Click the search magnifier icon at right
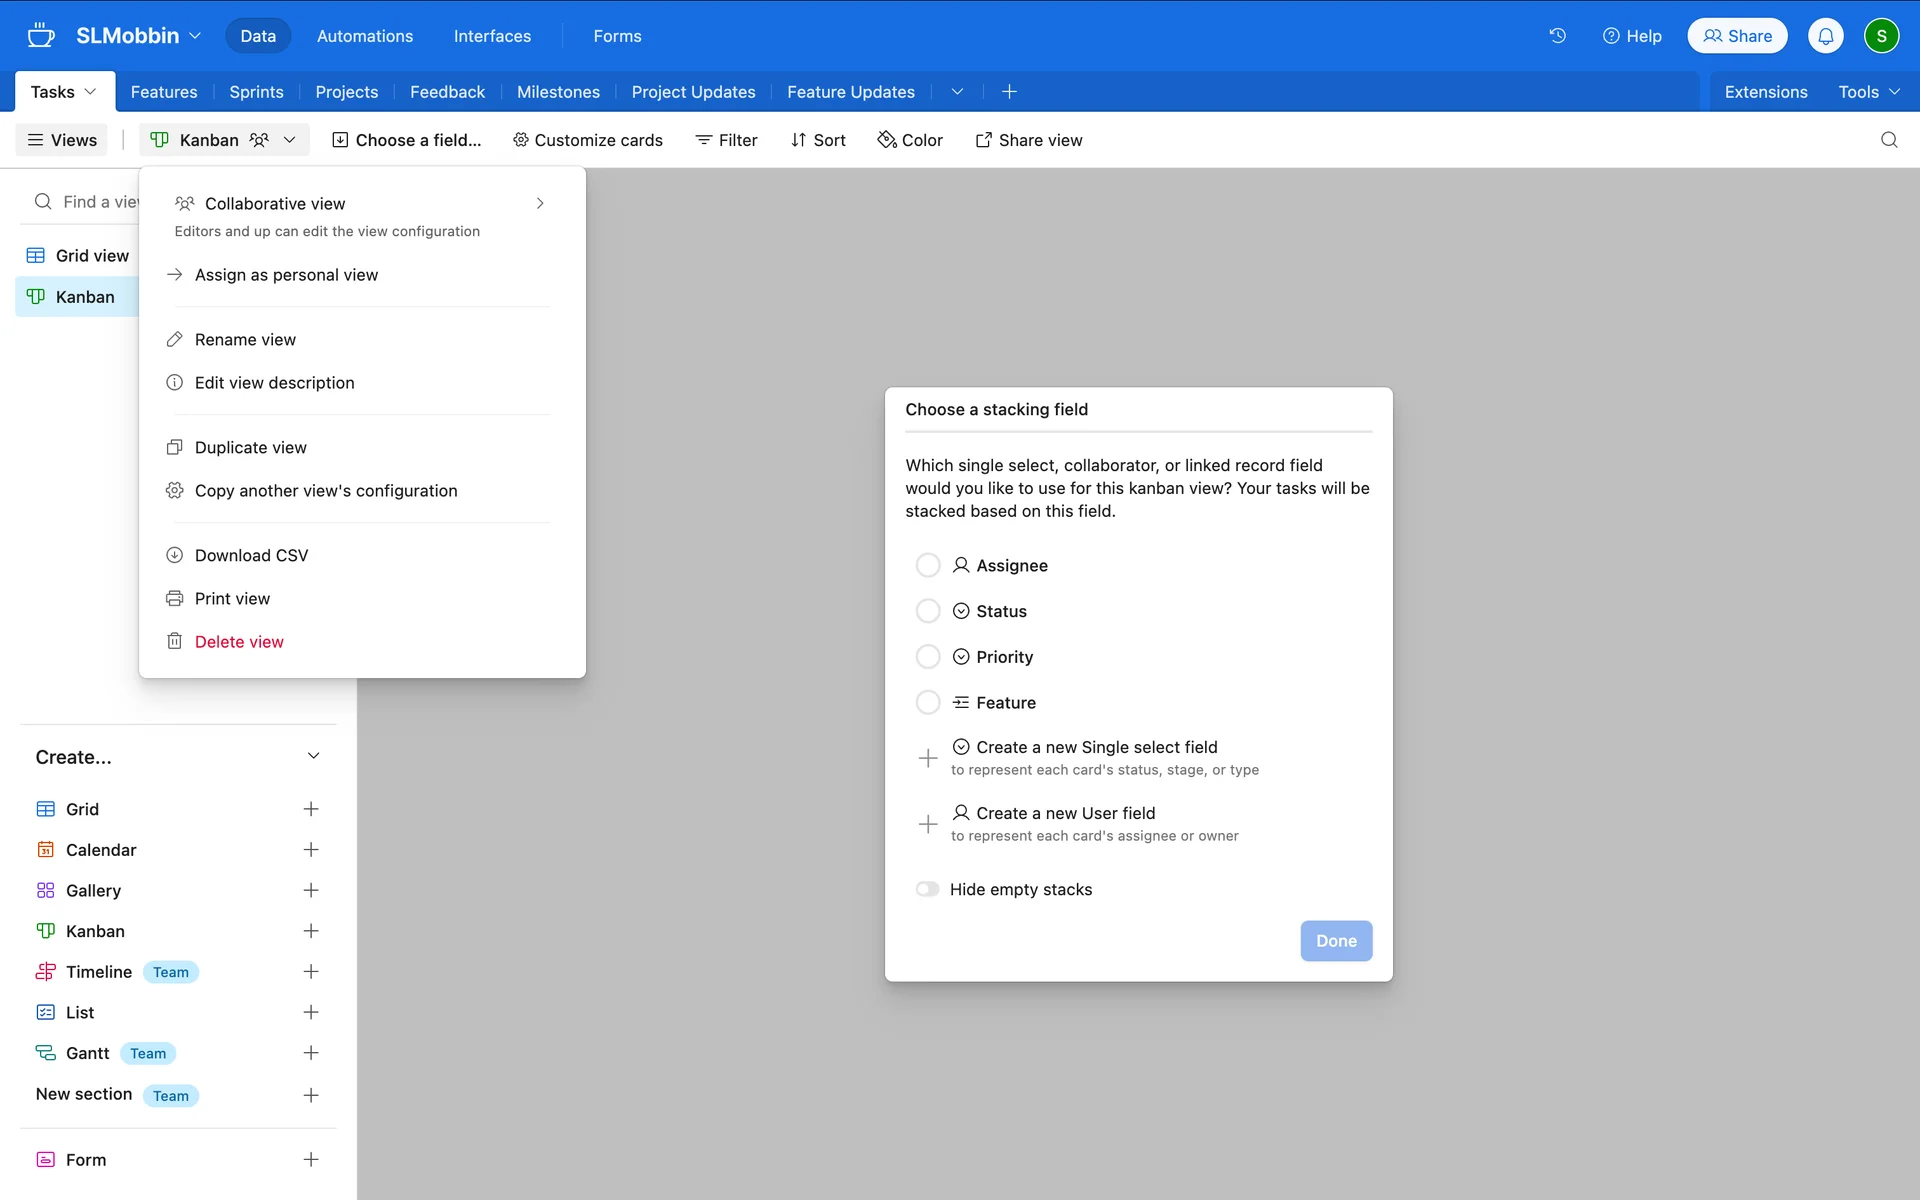 (1888, 140)
